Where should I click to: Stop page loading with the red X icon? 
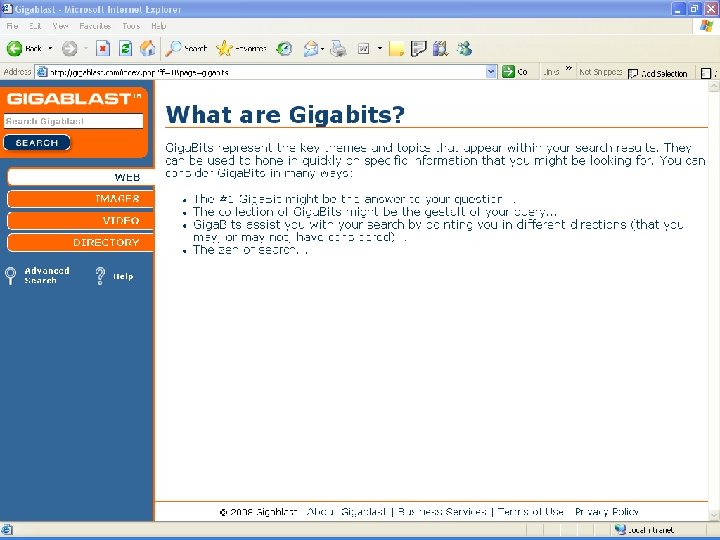[103, 48]
